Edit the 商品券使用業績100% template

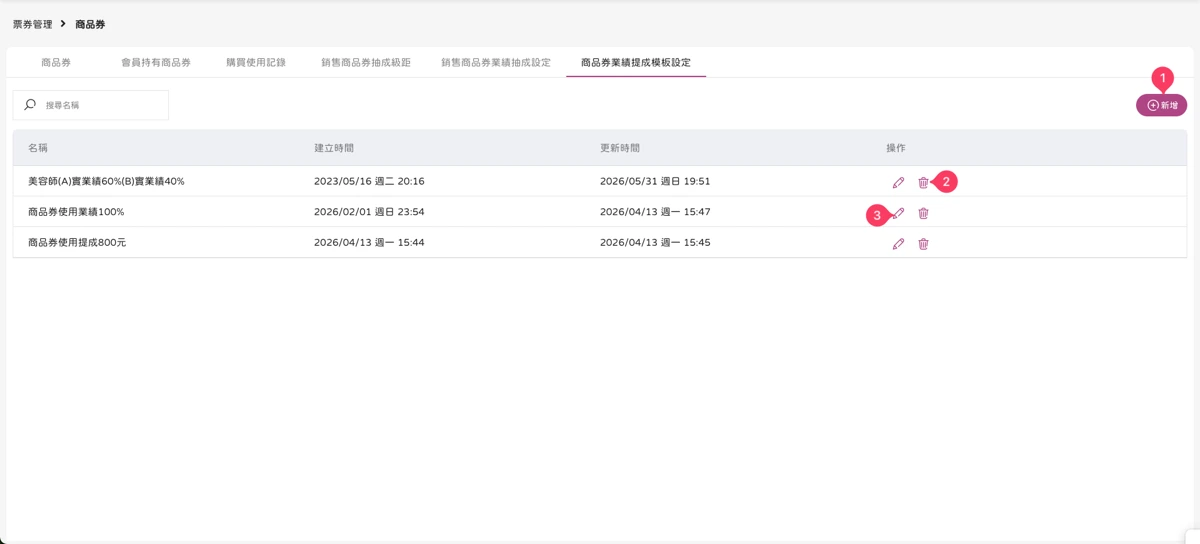898,213
